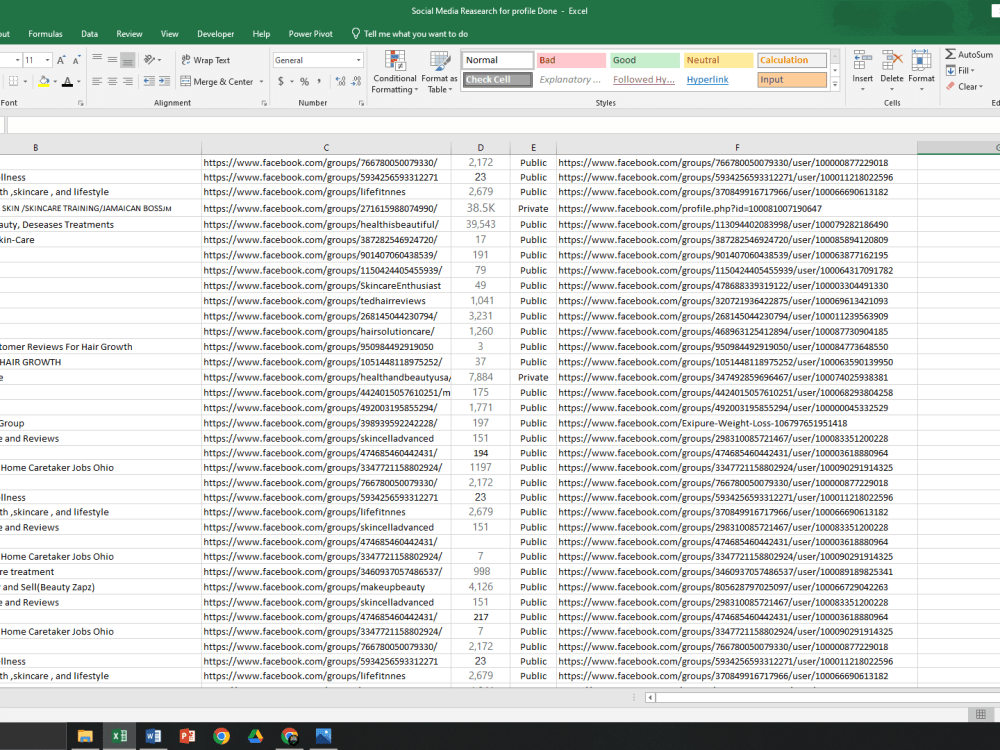Switch to the View tab
Screen dimensions: 1000x750
click(170, 34)
